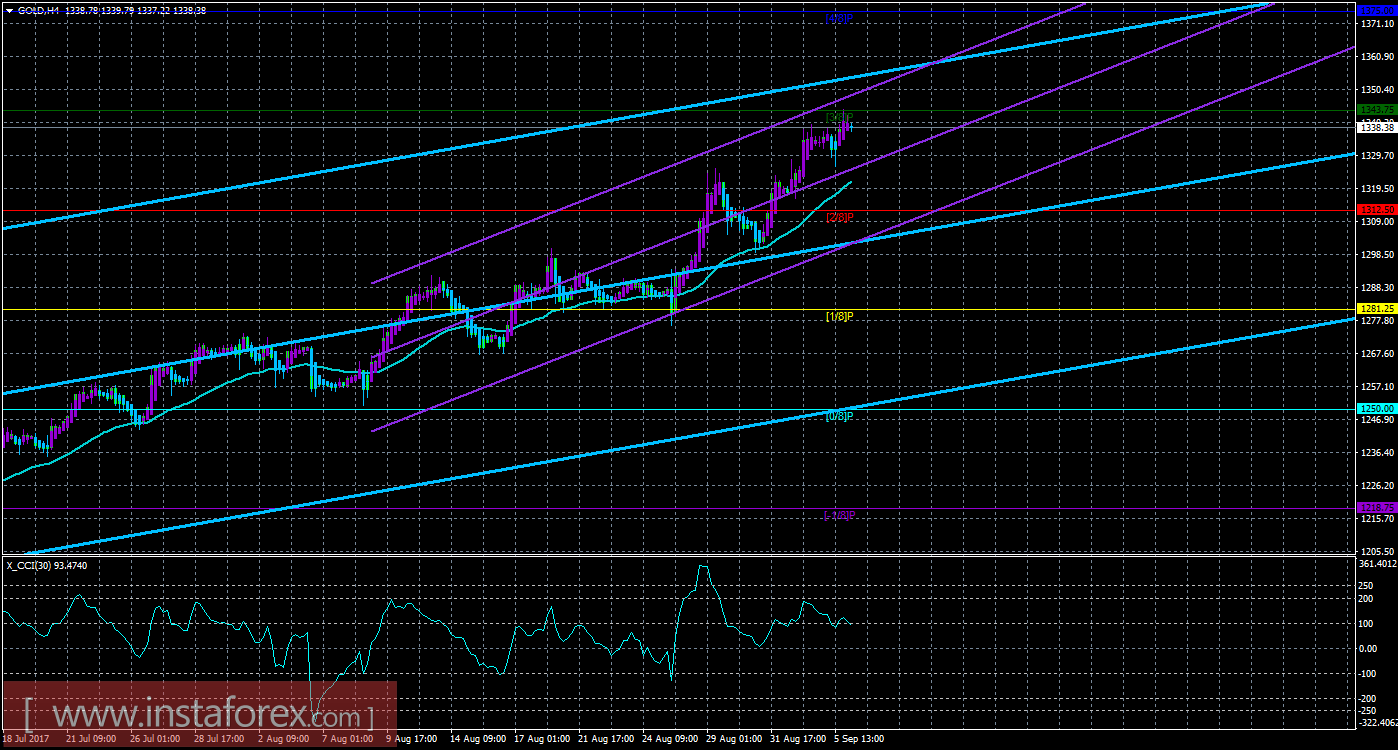1398x750 pixels.
Task: Click the current price label 1338.38
Action: point(1376,127)
